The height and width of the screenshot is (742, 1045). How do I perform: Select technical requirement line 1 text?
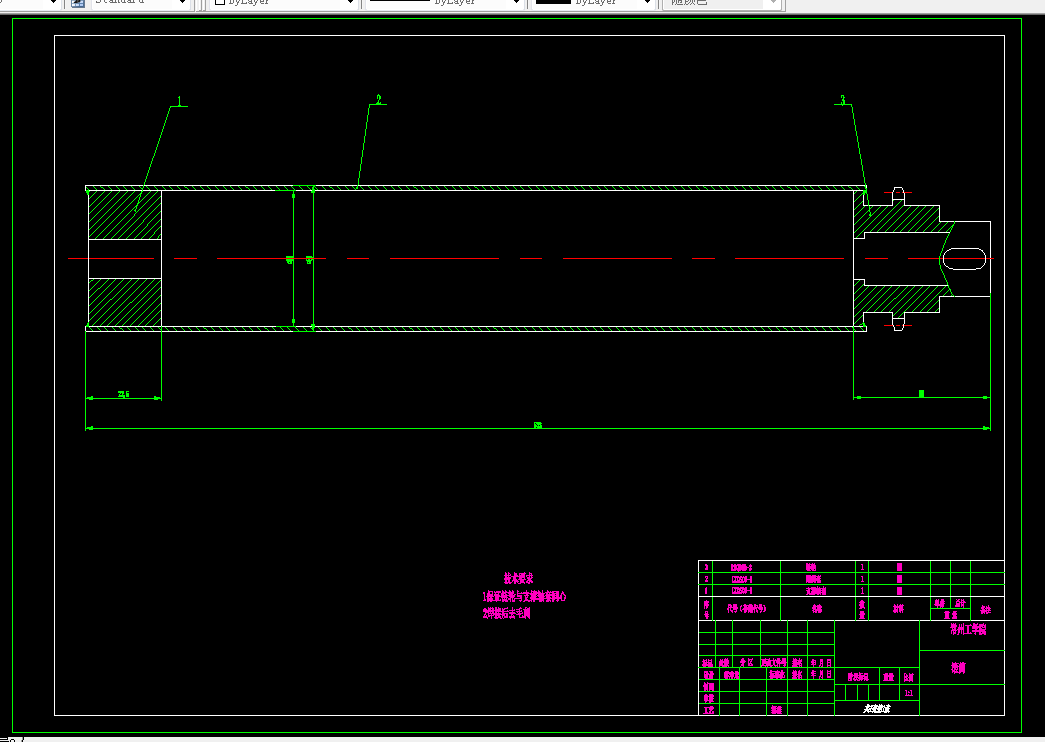[524, 596]
